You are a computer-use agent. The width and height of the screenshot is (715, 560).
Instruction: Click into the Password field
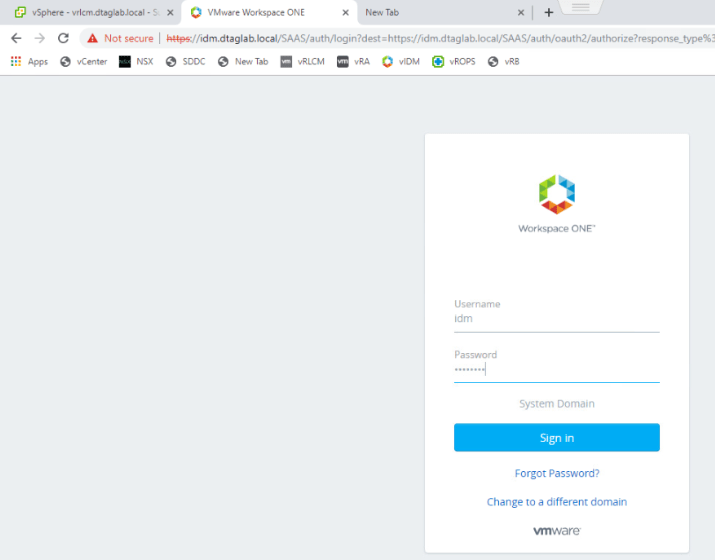pyautogui.click(x=557, y=370)
